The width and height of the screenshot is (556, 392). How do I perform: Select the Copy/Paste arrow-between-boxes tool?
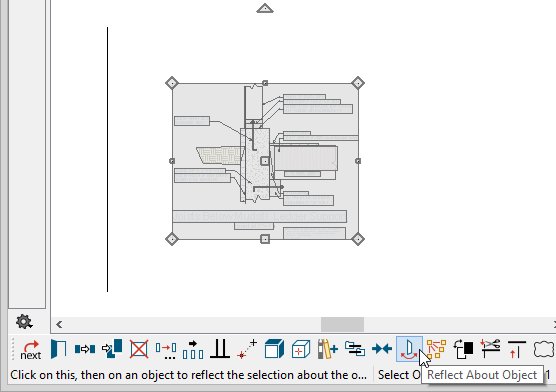(x=85, y=349)
